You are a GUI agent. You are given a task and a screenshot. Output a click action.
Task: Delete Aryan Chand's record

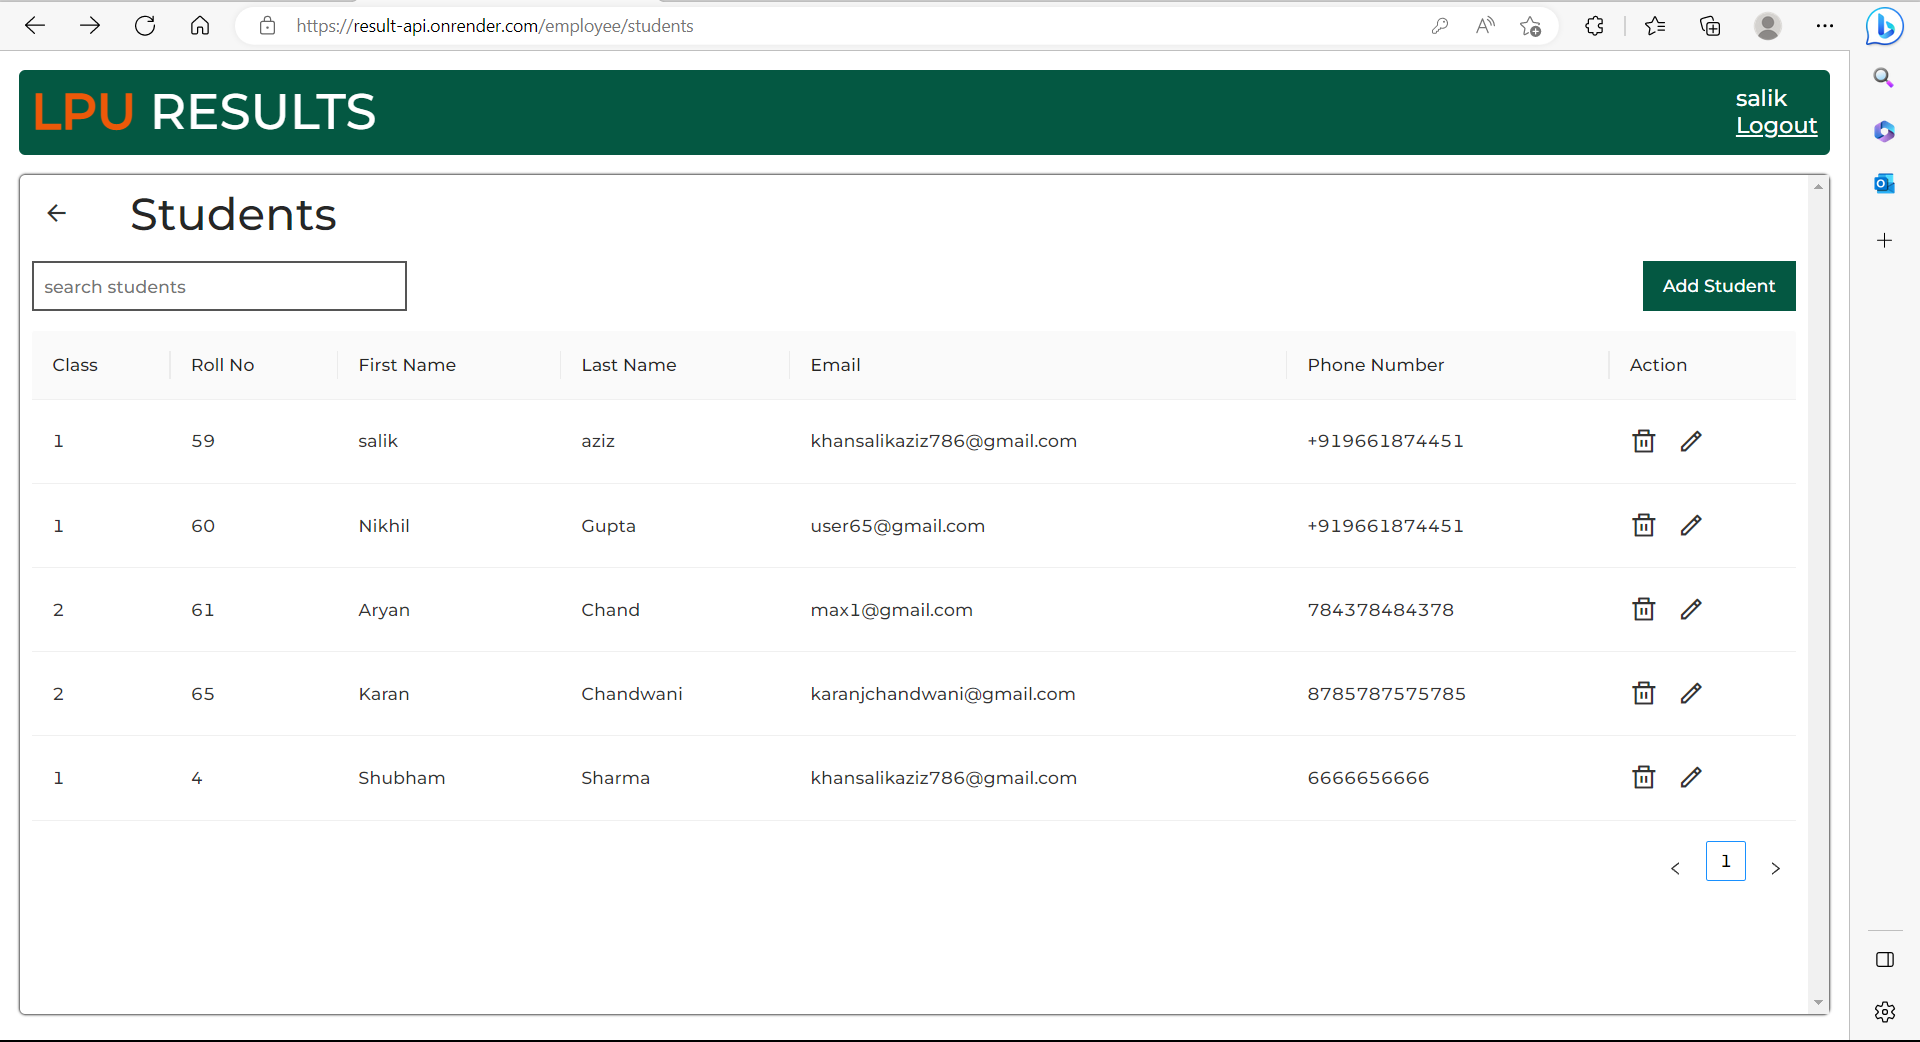pyautogui.click(x=1643, y=609)
